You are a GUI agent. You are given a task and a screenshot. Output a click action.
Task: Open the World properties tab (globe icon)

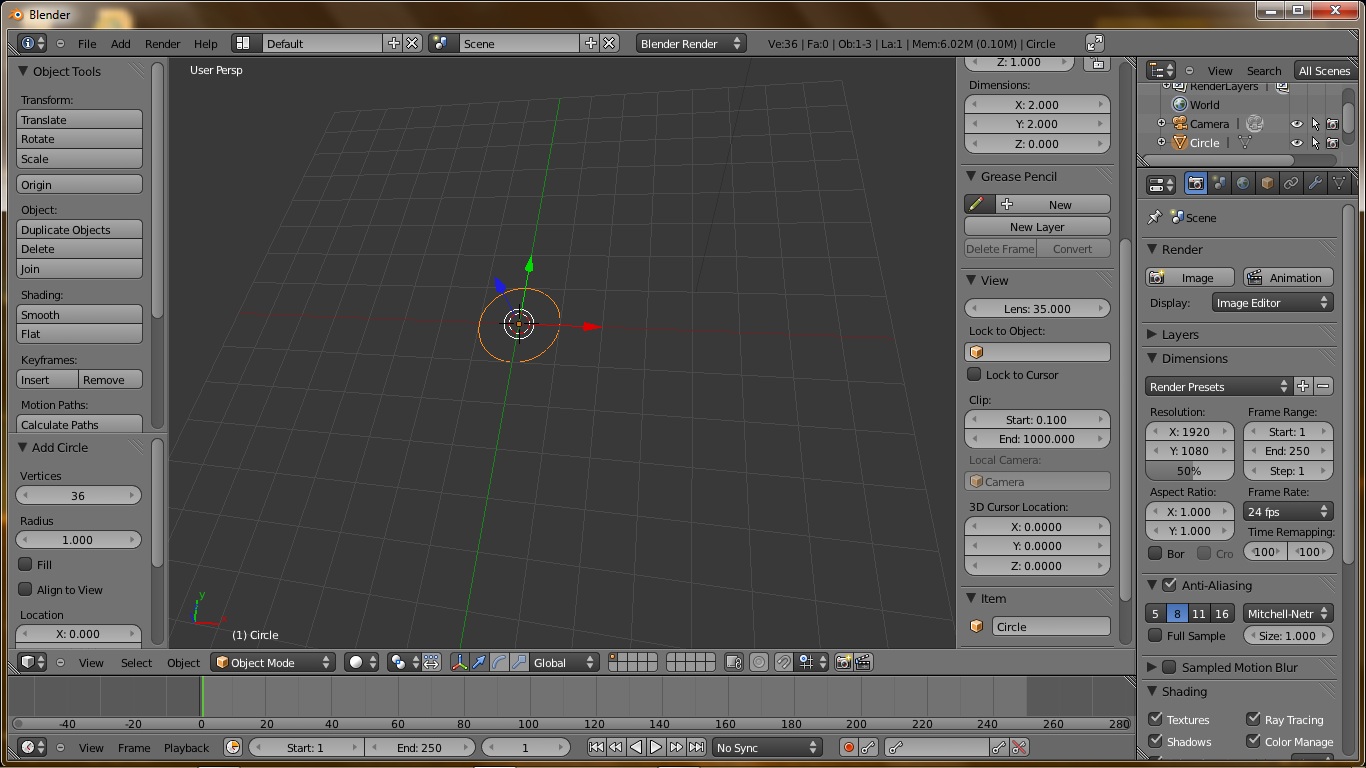coord(1243,184)
